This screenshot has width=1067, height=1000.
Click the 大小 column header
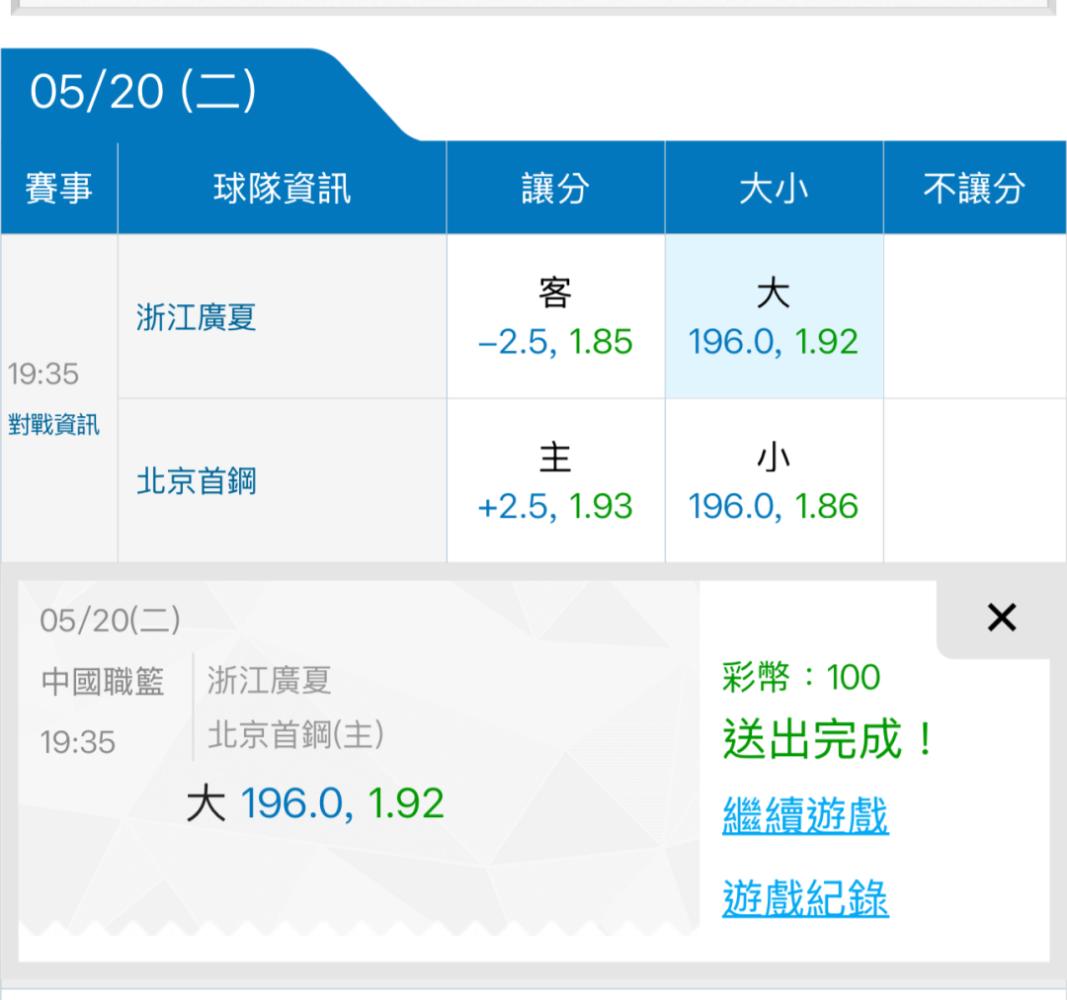point(774,188)
